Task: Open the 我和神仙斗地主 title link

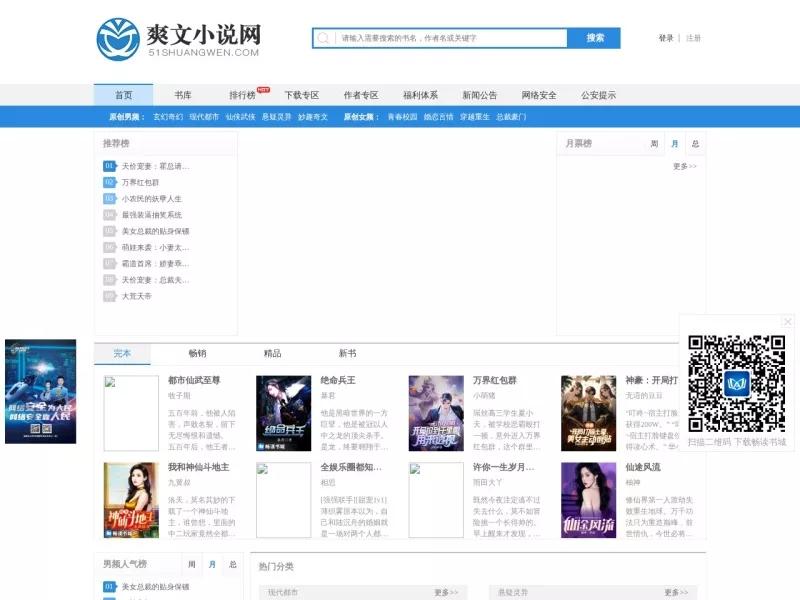Action: click(x=198, y=467)
